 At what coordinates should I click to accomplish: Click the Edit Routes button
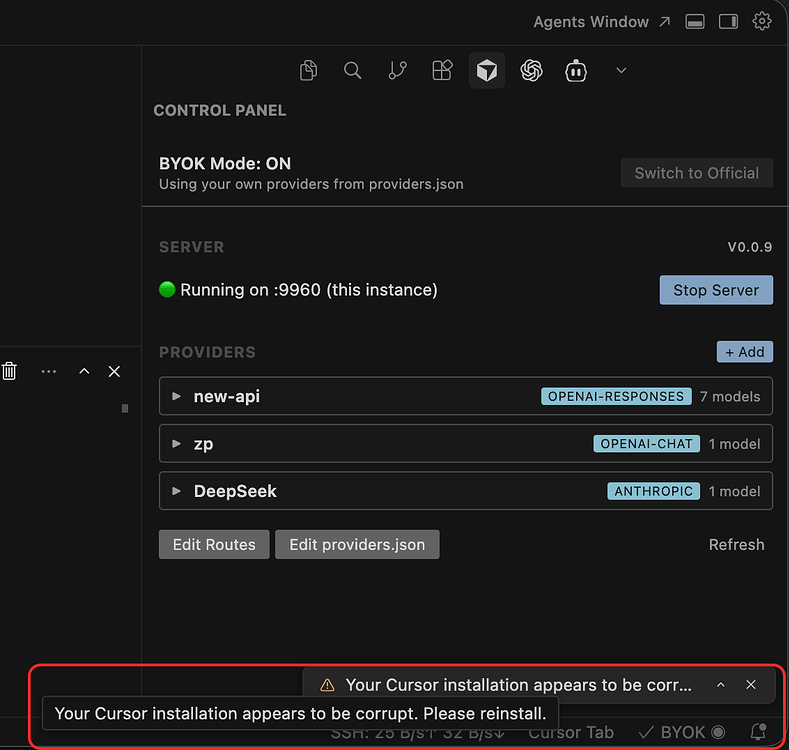(x=214, y=544)
